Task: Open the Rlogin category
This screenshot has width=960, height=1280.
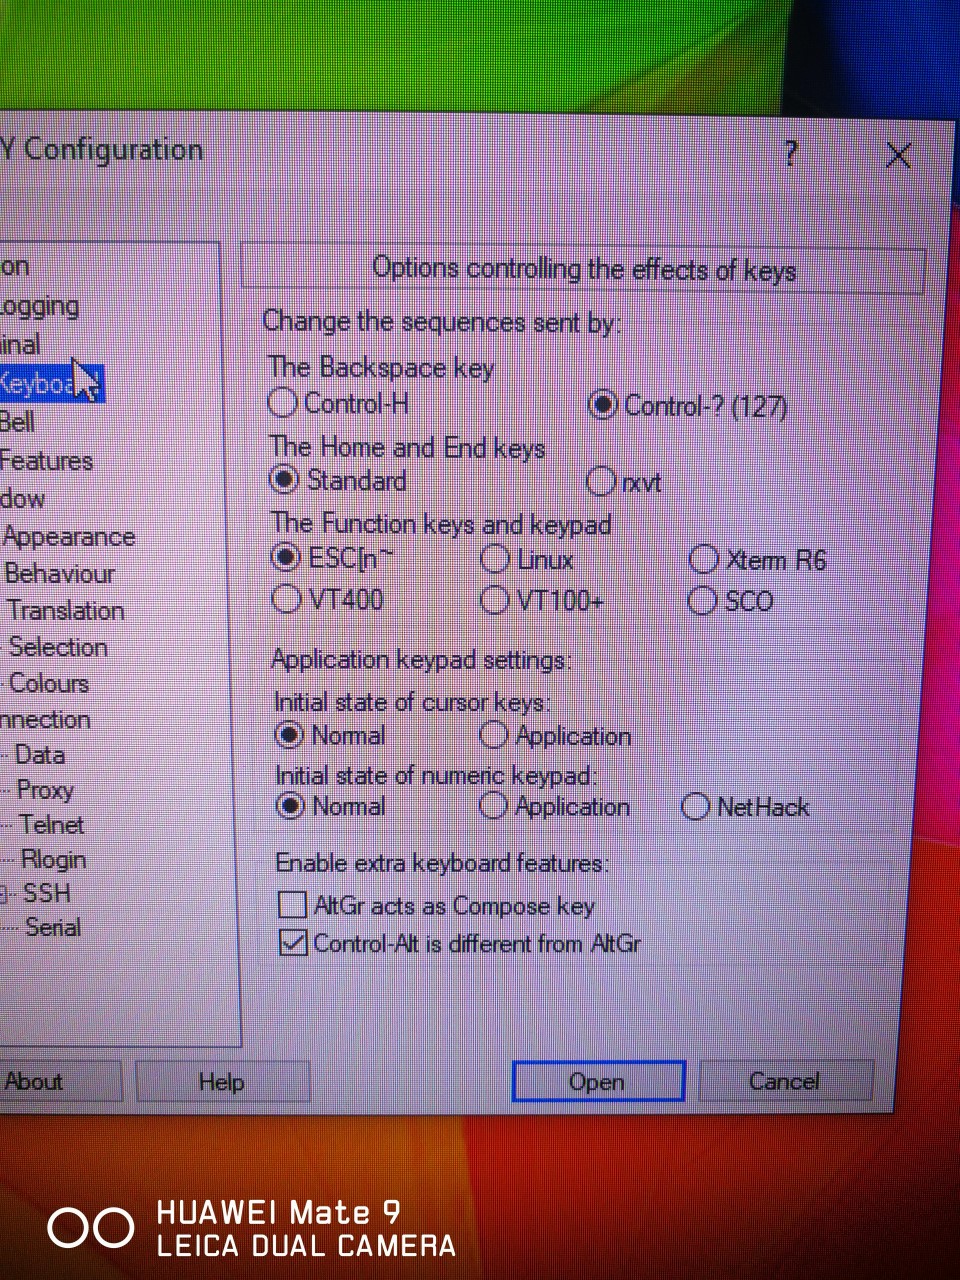Action: pos(54,859)
